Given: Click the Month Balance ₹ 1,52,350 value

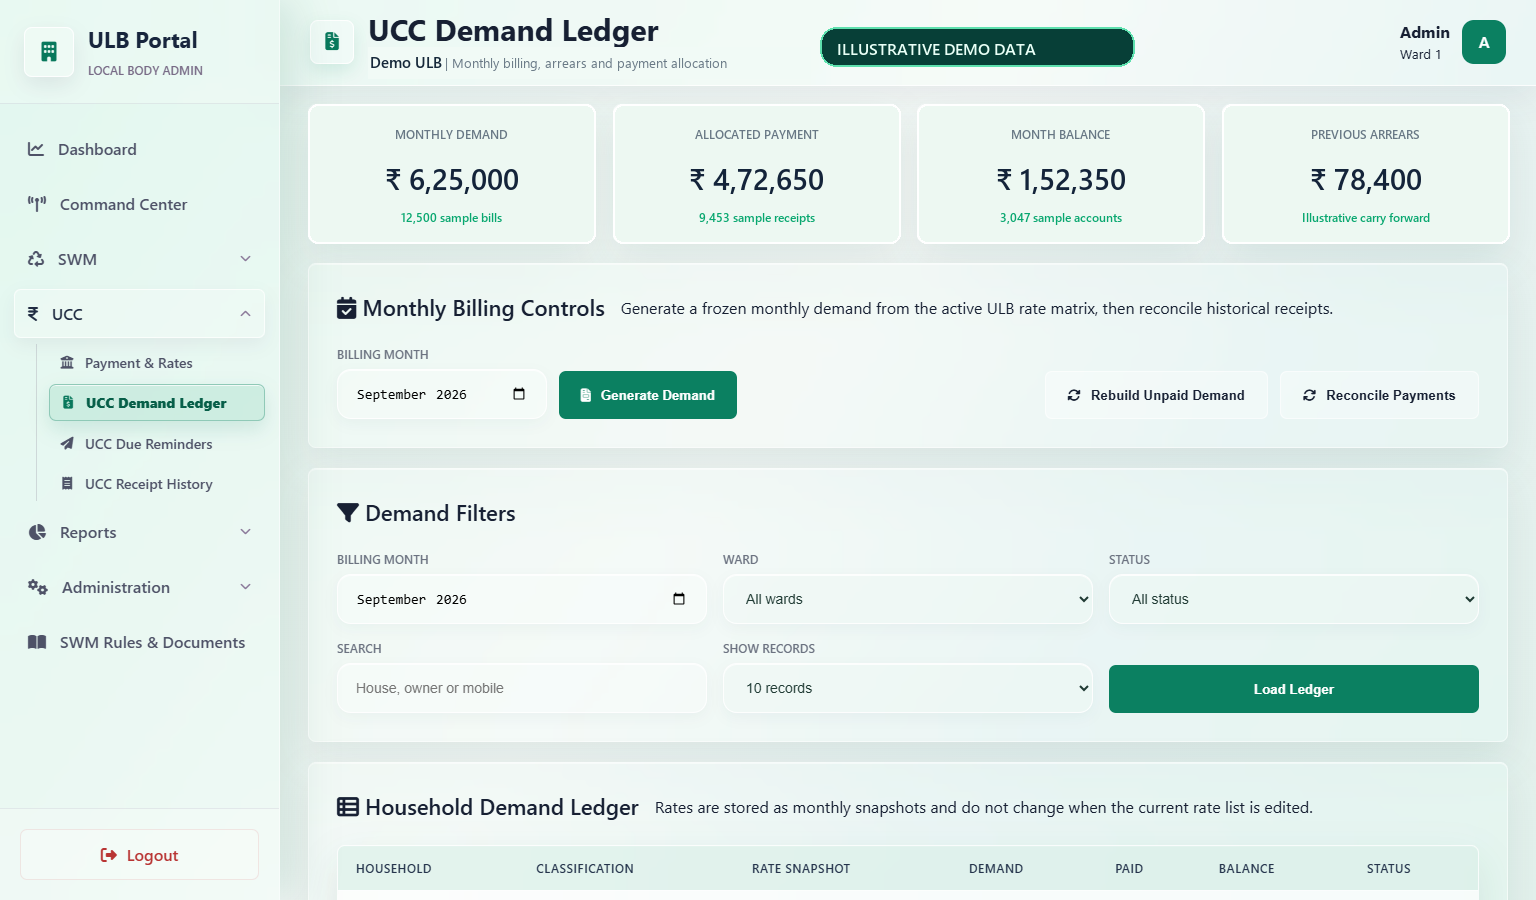Looking at the screenshot, I should (x=1061, y=180).
